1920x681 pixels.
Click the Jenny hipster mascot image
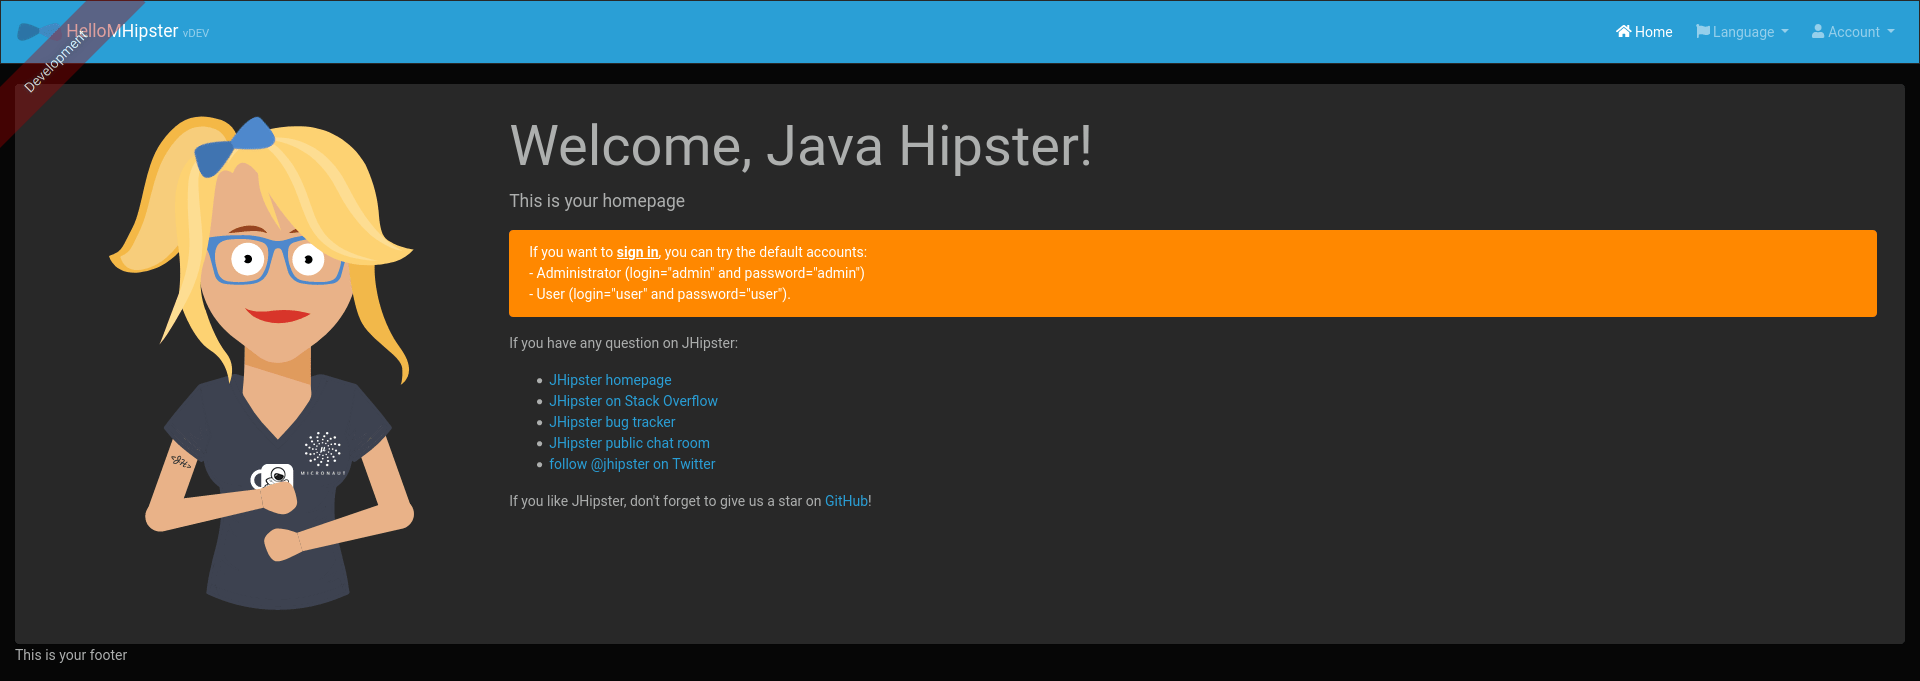point(261,363)
